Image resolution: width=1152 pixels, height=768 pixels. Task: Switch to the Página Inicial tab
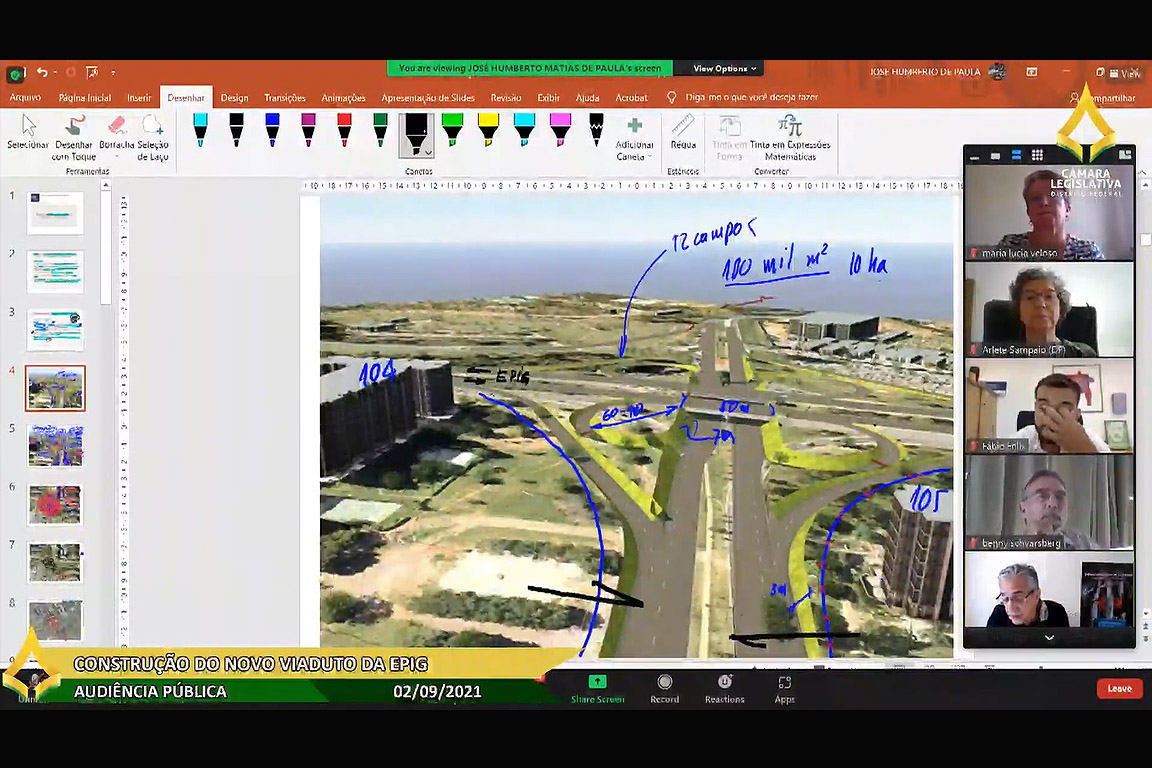click(x=85, y=98)
